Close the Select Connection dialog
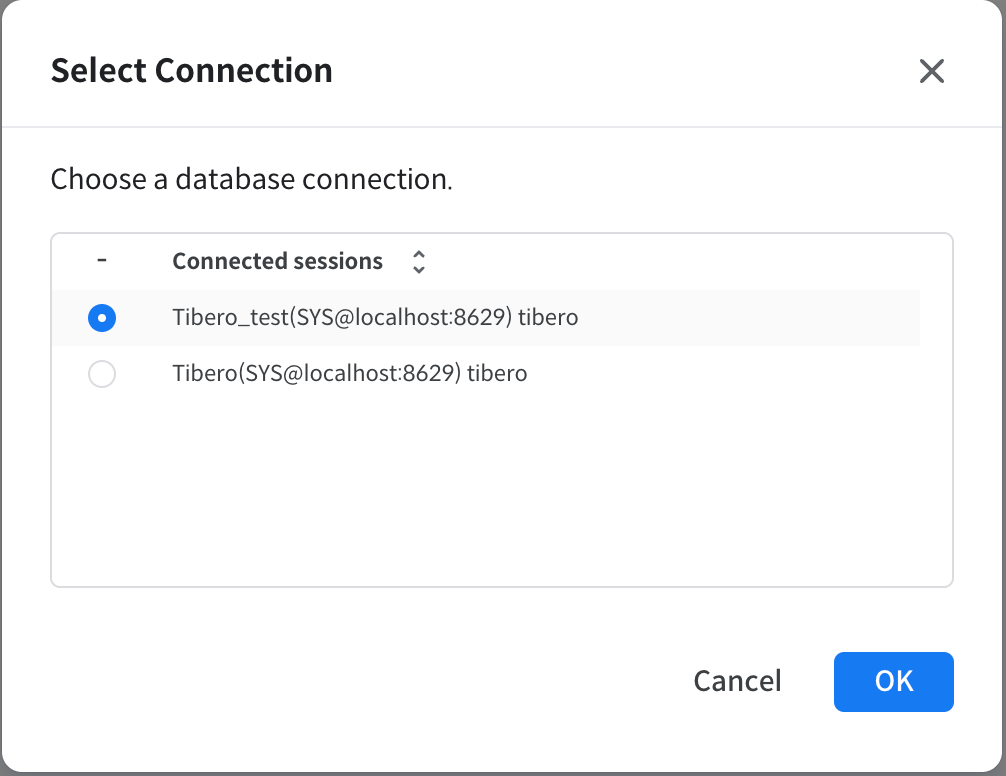The height and width of the screenshot is (776, 1006). pos(931,71)
